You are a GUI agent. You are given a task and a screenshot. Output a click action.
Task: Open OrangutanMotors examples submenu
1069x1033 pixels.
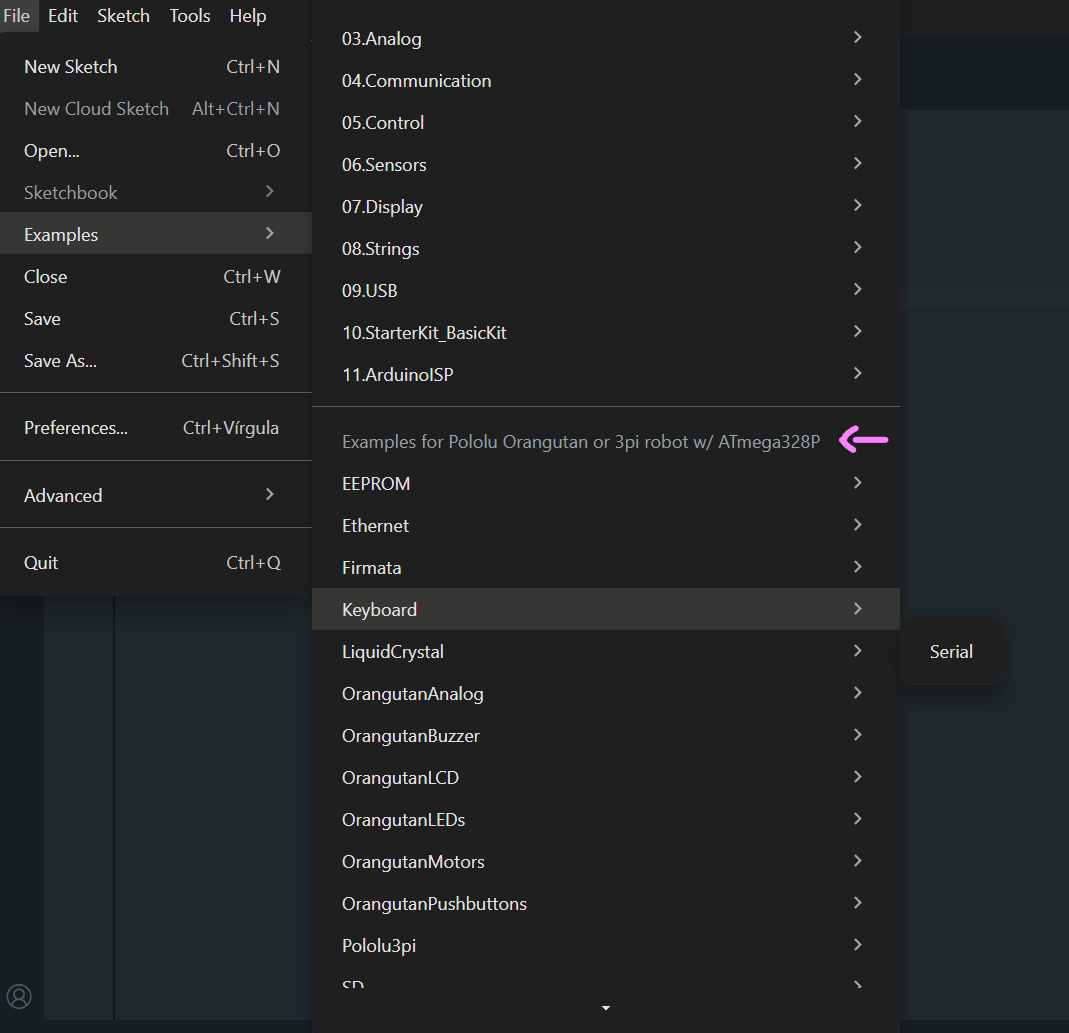(x=605, y=862)
